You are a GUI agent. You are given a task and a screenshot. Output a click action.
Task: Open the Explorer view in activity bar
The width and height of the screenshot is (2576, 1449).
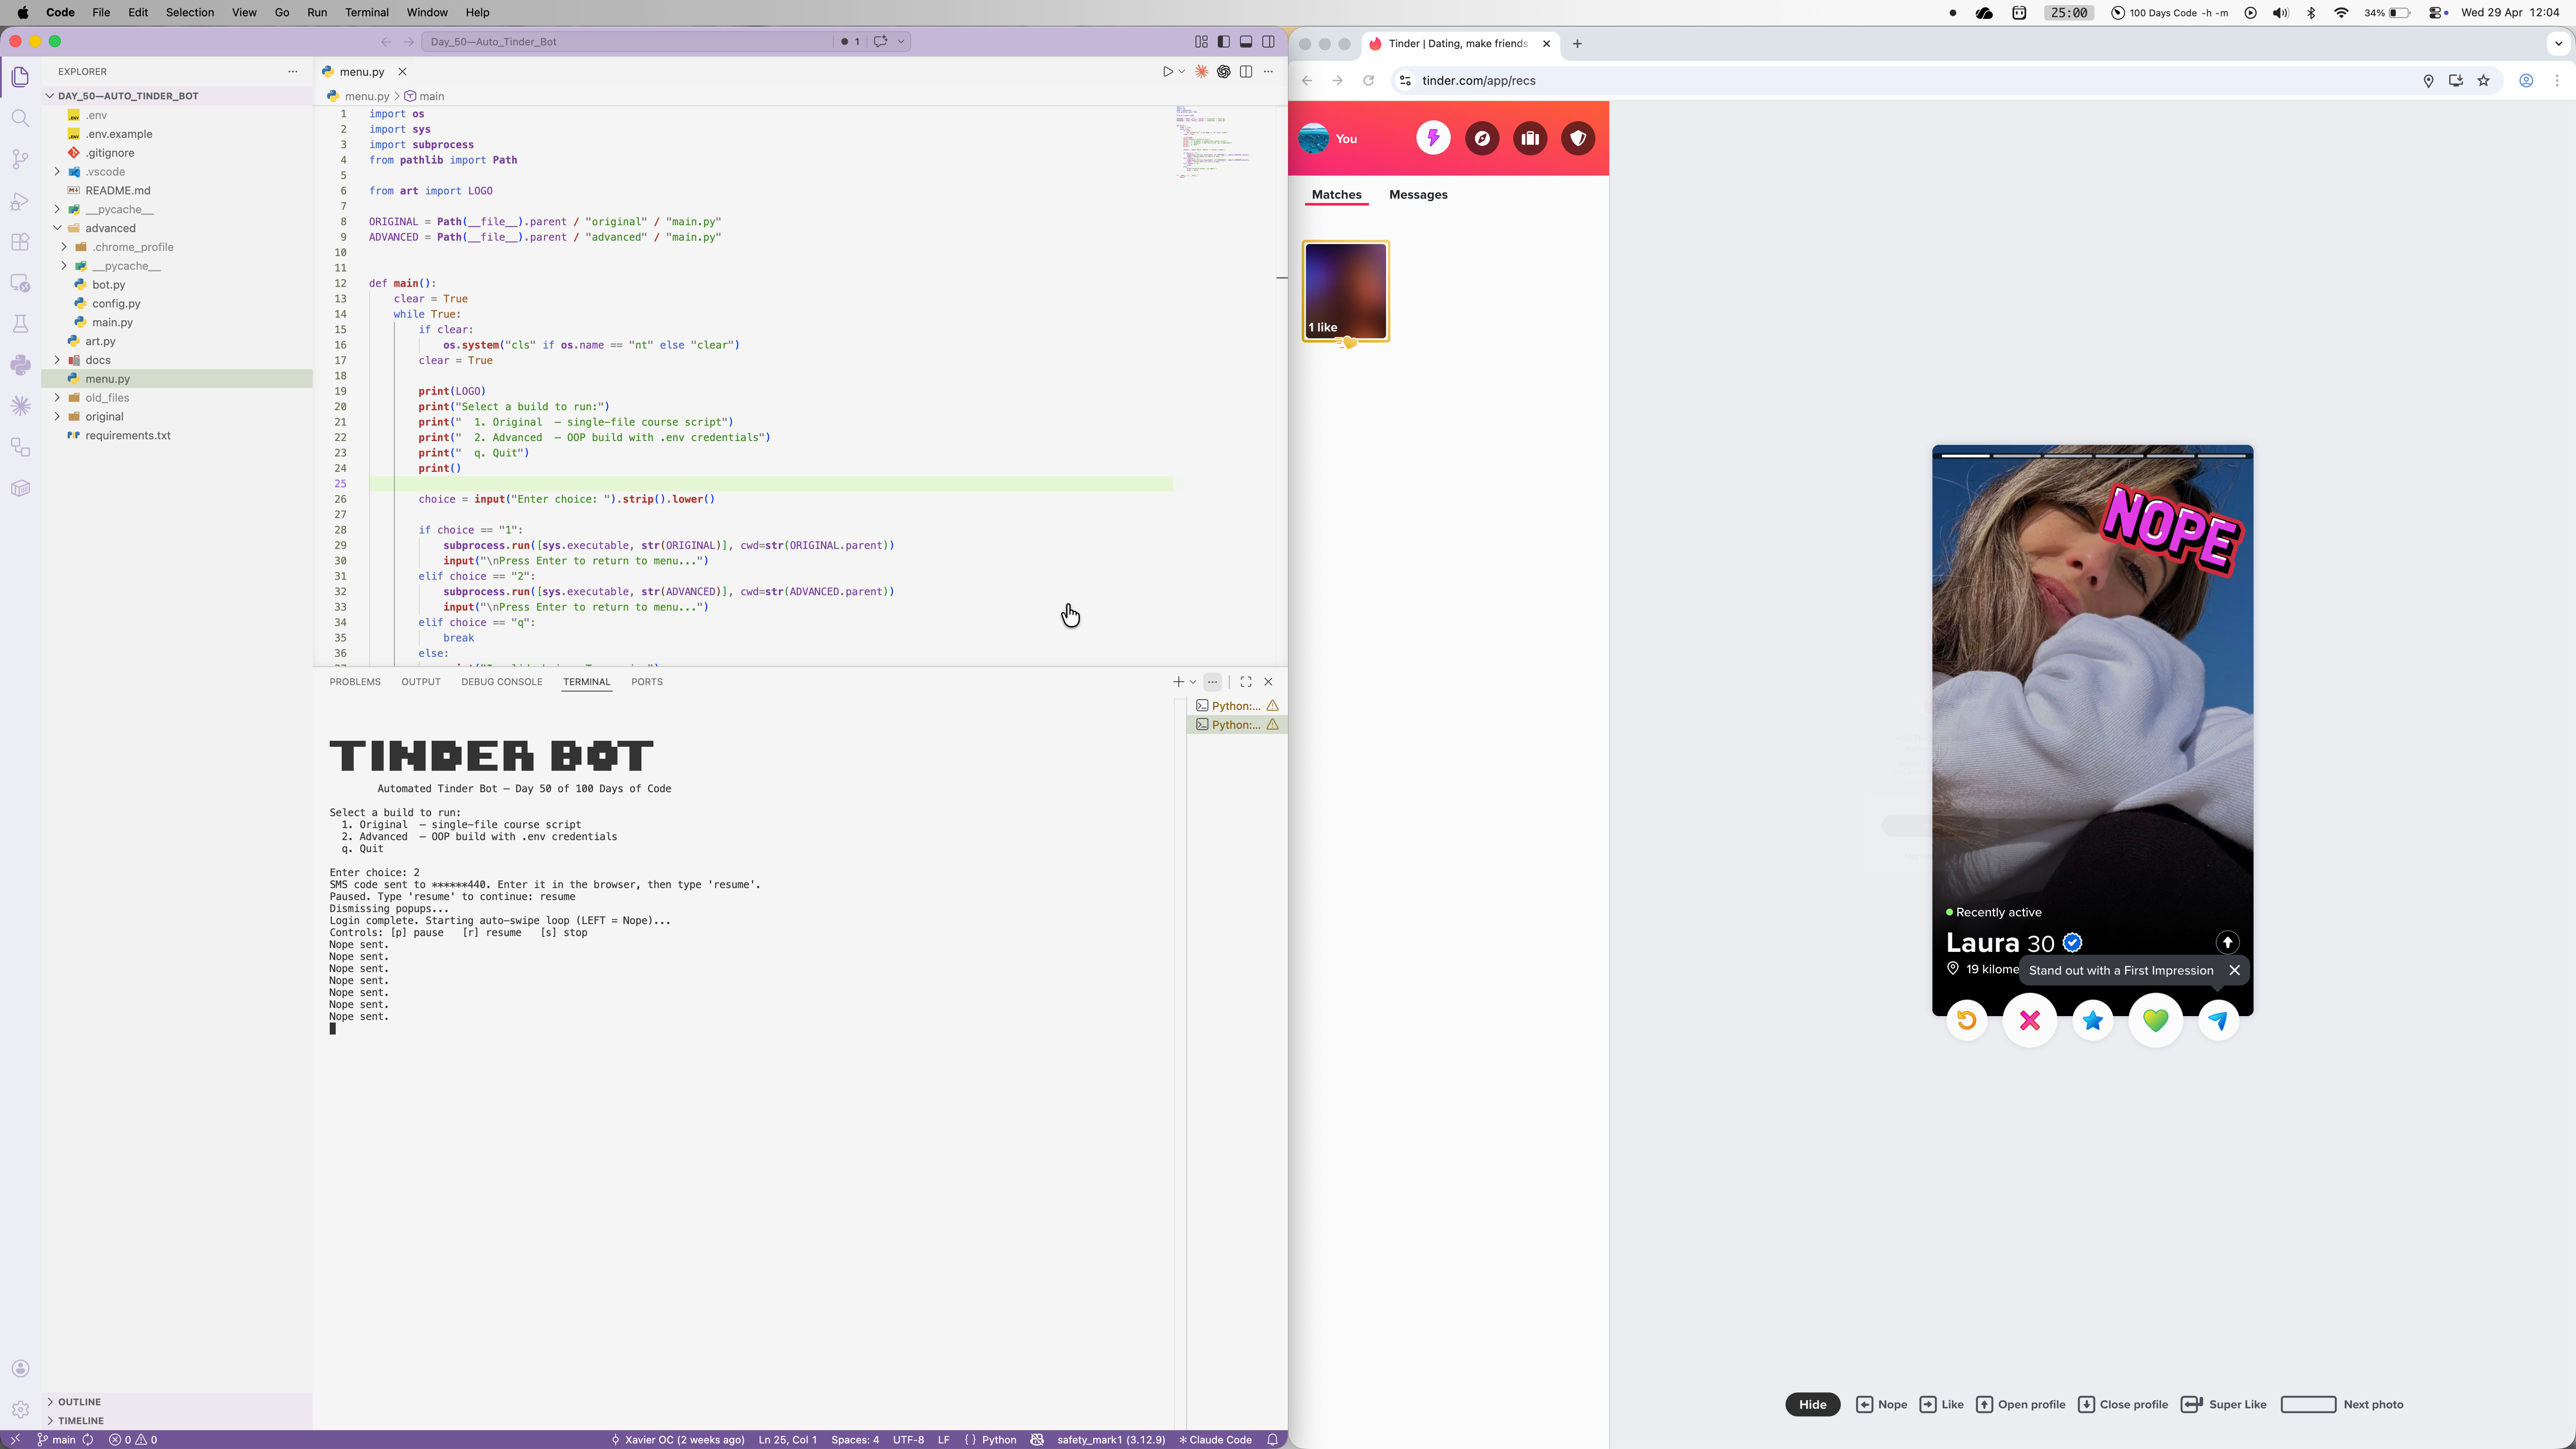pos(20,77)
